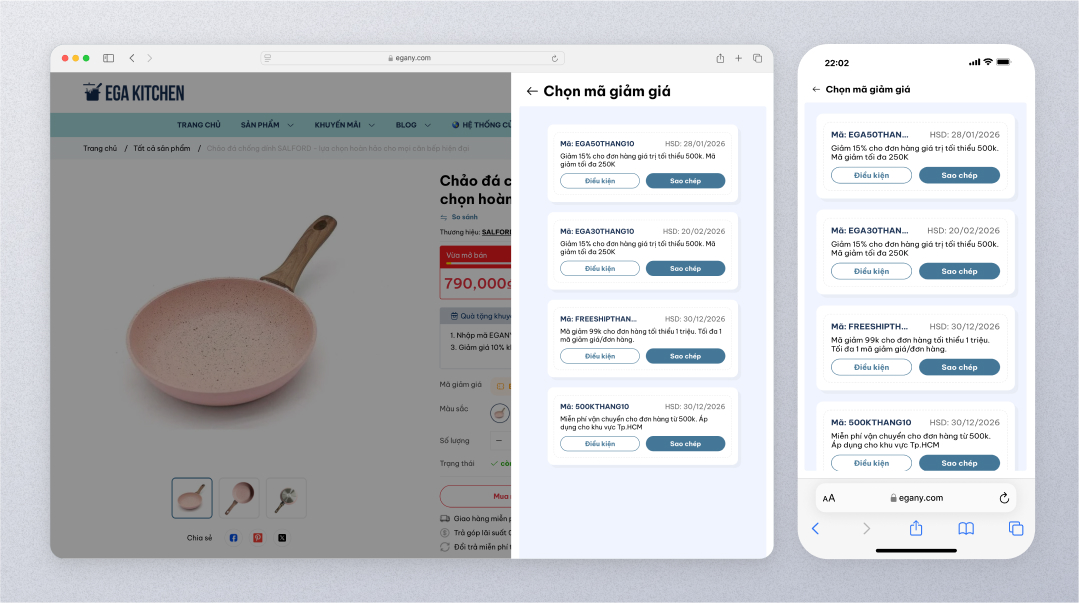This screenshot has height=603, width=1079.
Task: Tap the mobile Safari share icon
Action: point(916,528)
